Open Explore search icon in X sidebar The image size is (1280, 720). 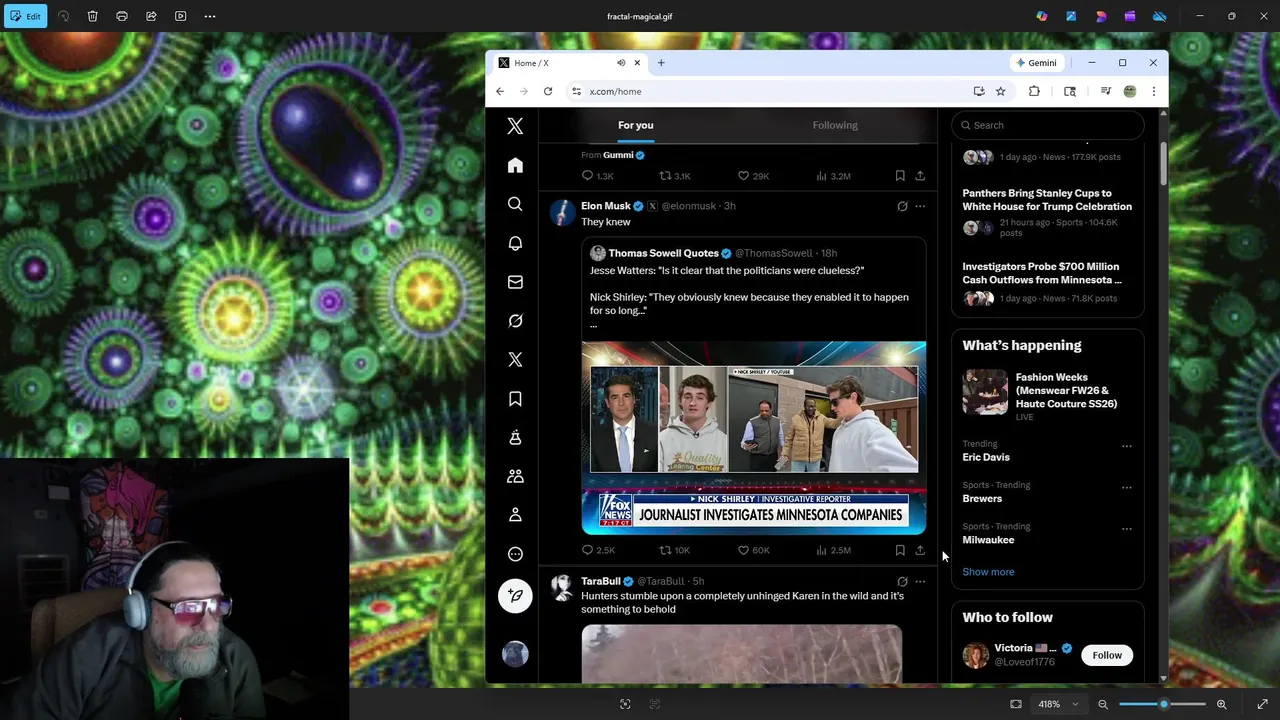[515, 204]
